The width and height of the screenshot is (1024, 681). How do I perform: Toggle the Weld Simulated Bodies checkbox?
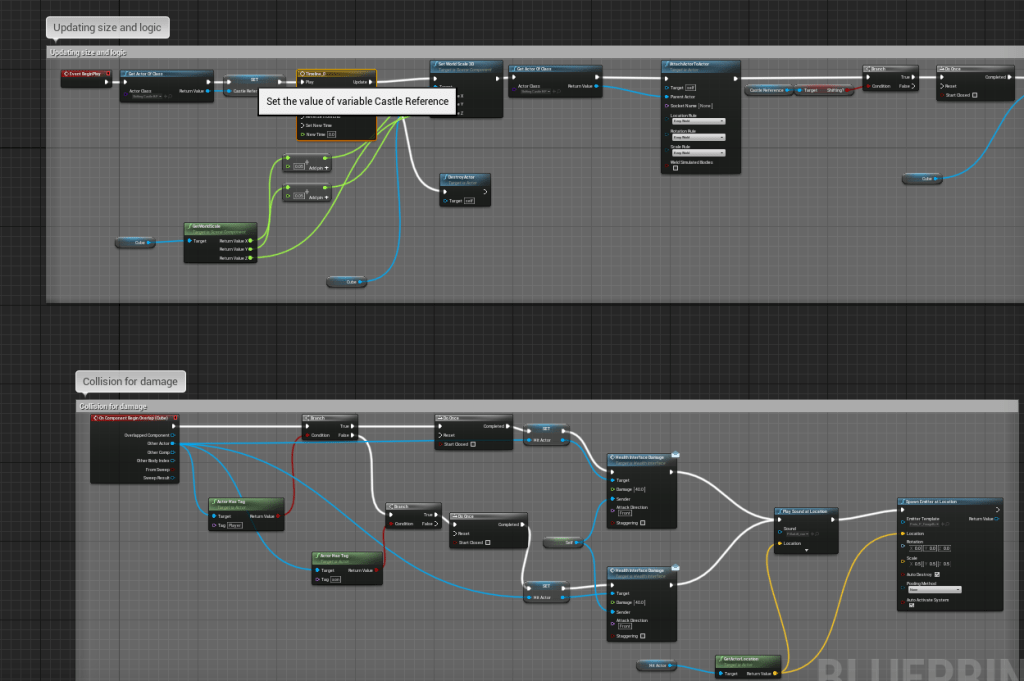(675, 168)
